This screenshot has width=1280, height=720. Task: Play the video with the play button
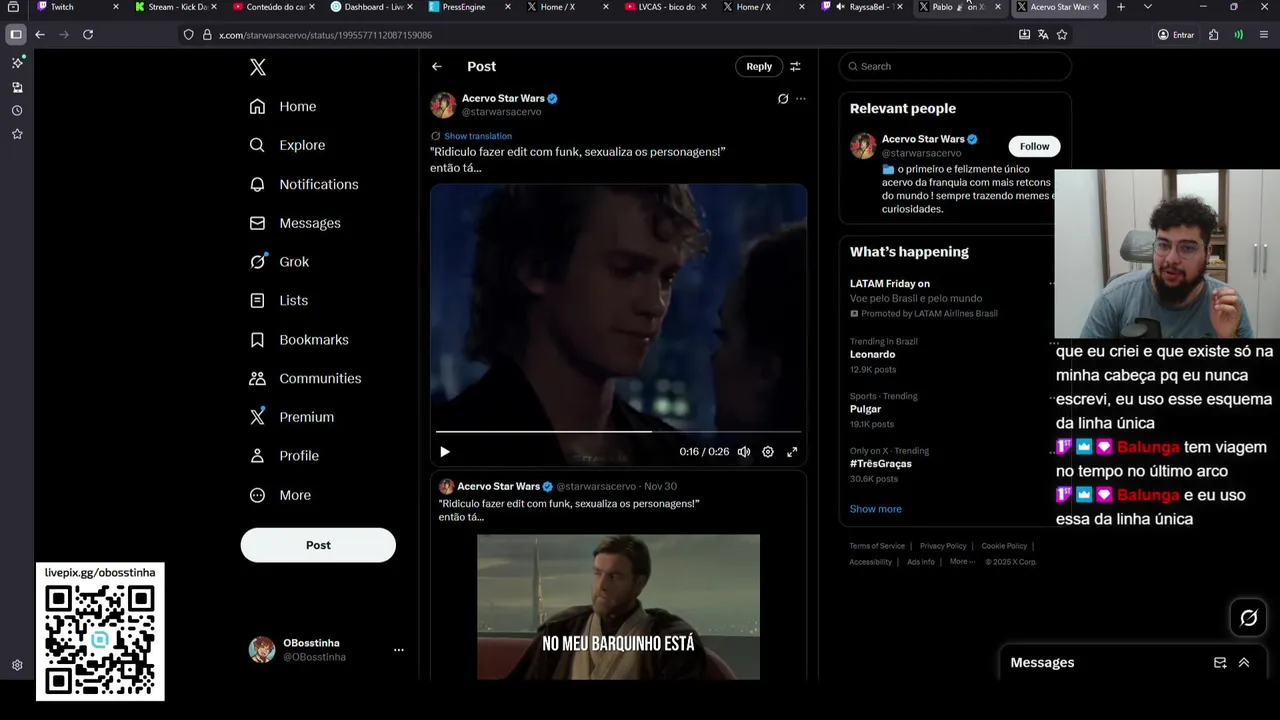pyautogui.click(x=445, y=452)
